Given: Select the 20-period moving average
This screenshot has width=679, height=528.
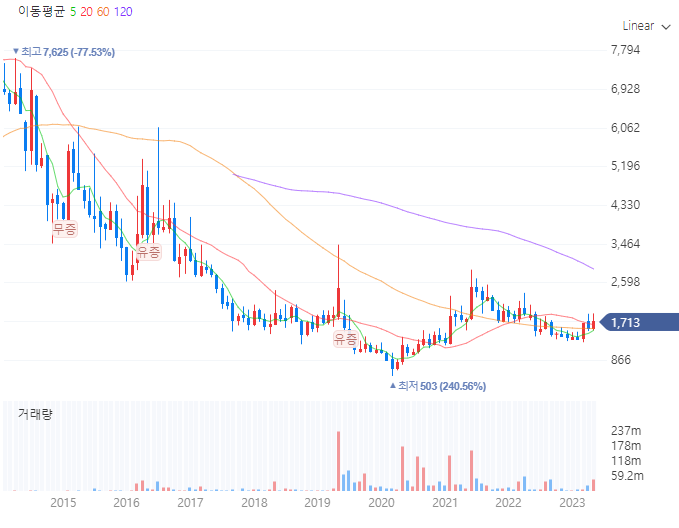Looking at the screenshot, I should [x=87, y=12].
